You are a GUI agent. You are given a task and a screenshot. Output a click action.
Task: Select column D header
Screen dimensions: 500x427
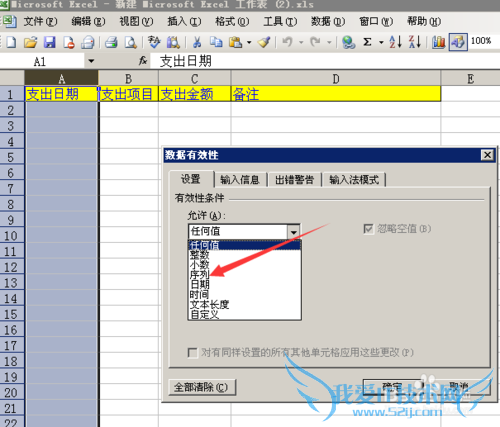tap(336, 79)
